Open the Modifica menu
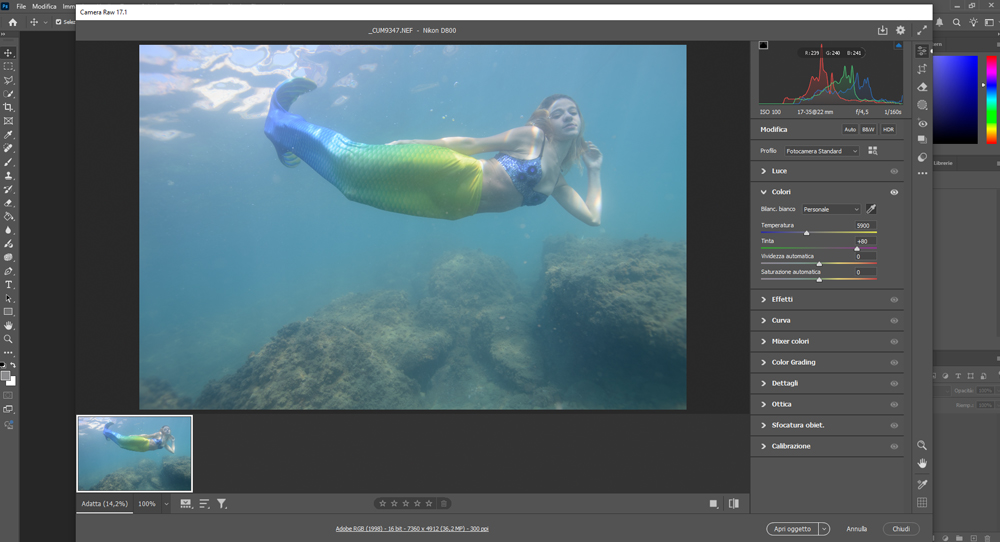The image size is (1000, 542). click(44, 6)
